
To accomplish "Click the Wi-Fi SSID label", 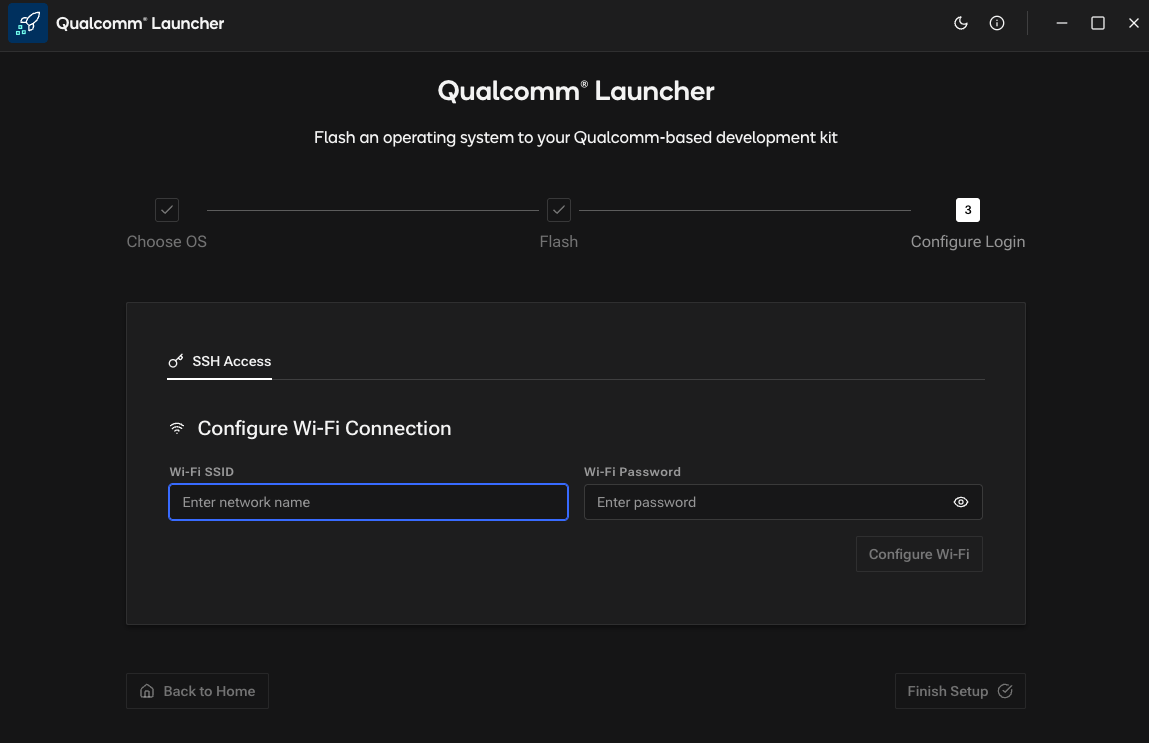I will [202, 472].
